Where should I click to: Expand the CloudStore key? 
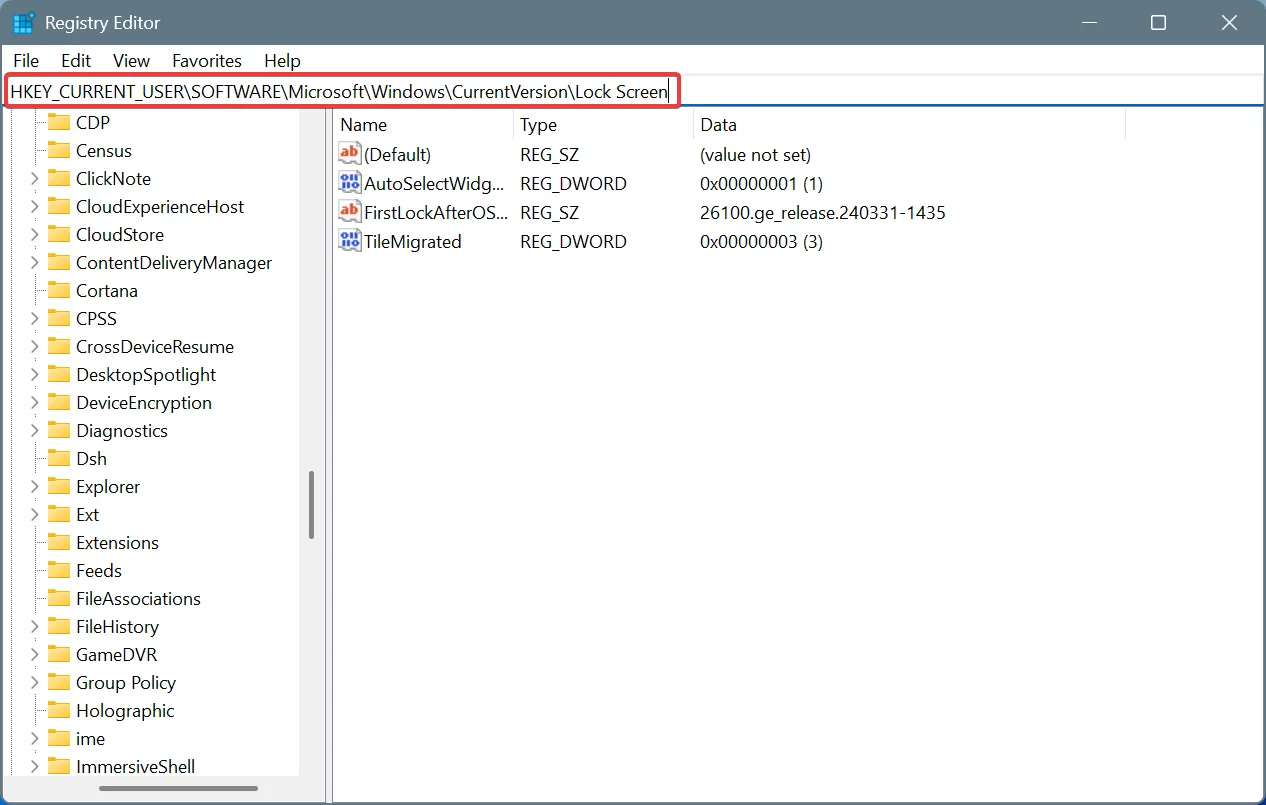[35, 234]
